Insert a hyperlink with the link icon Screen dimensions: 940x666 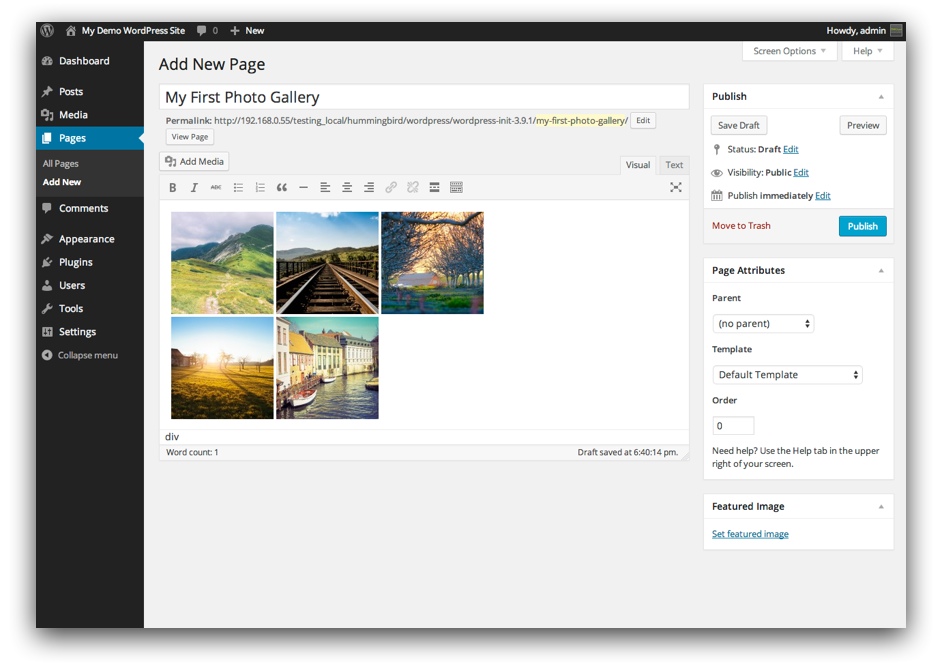coord(390,187)
